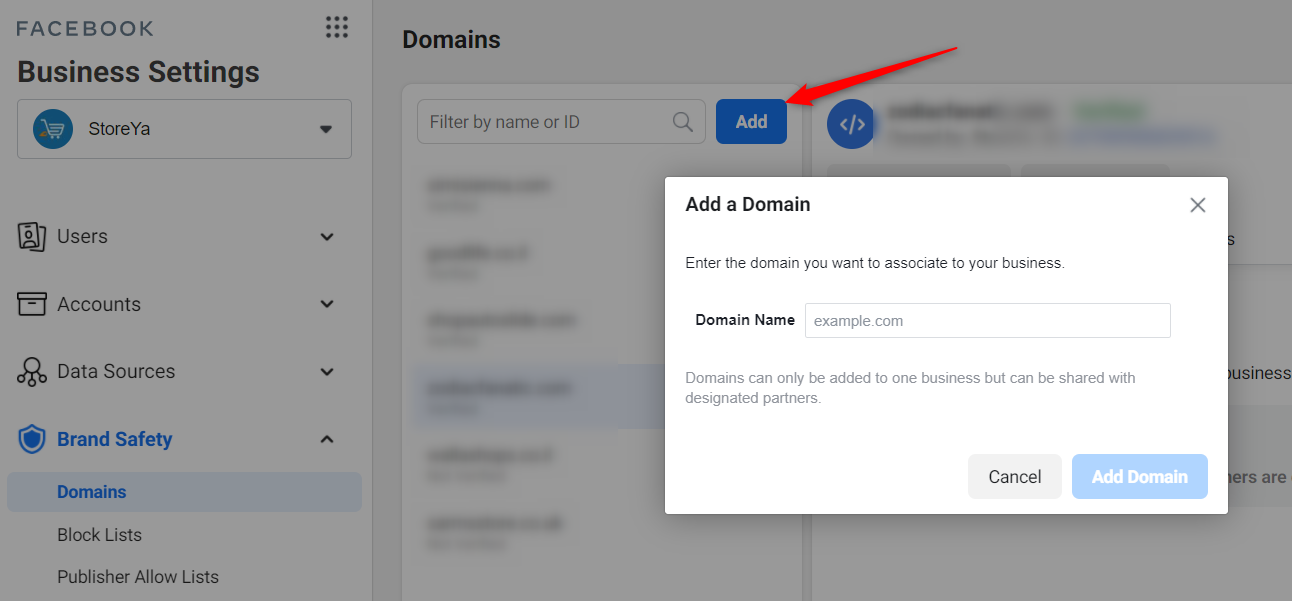
Task: Expand the Users section chevron
Action: 326,237
